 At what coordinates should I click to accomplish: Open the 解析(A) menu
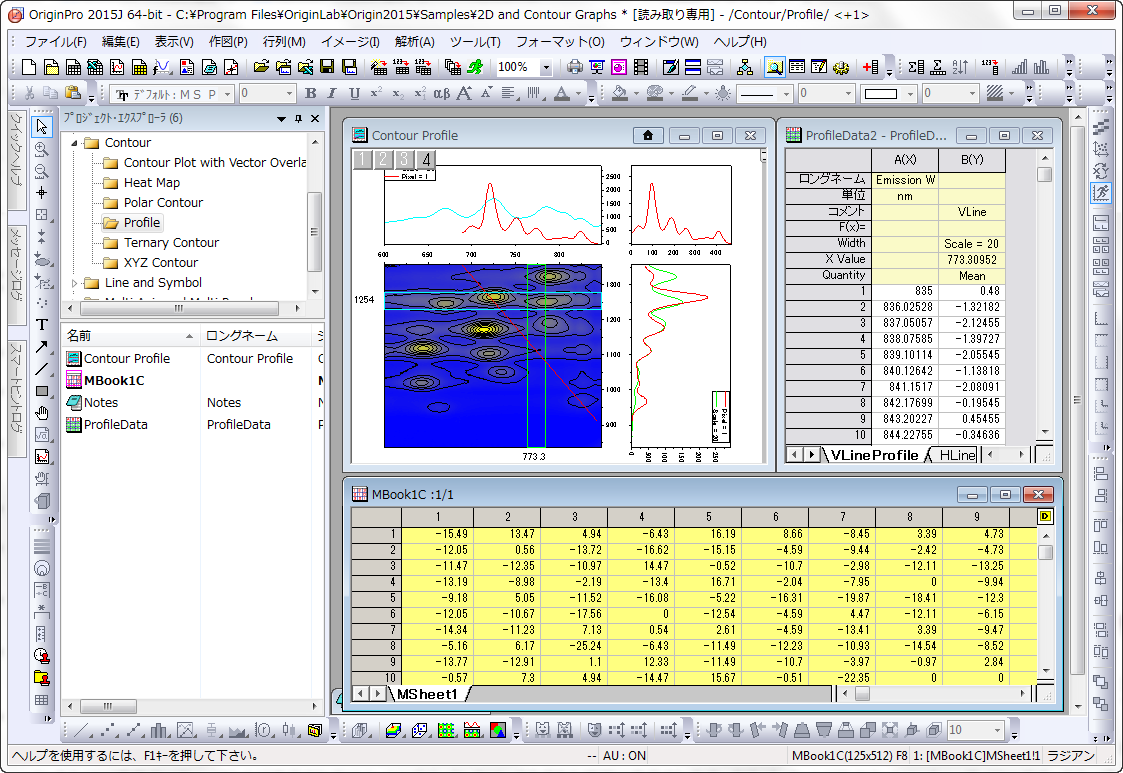(414, 42)
